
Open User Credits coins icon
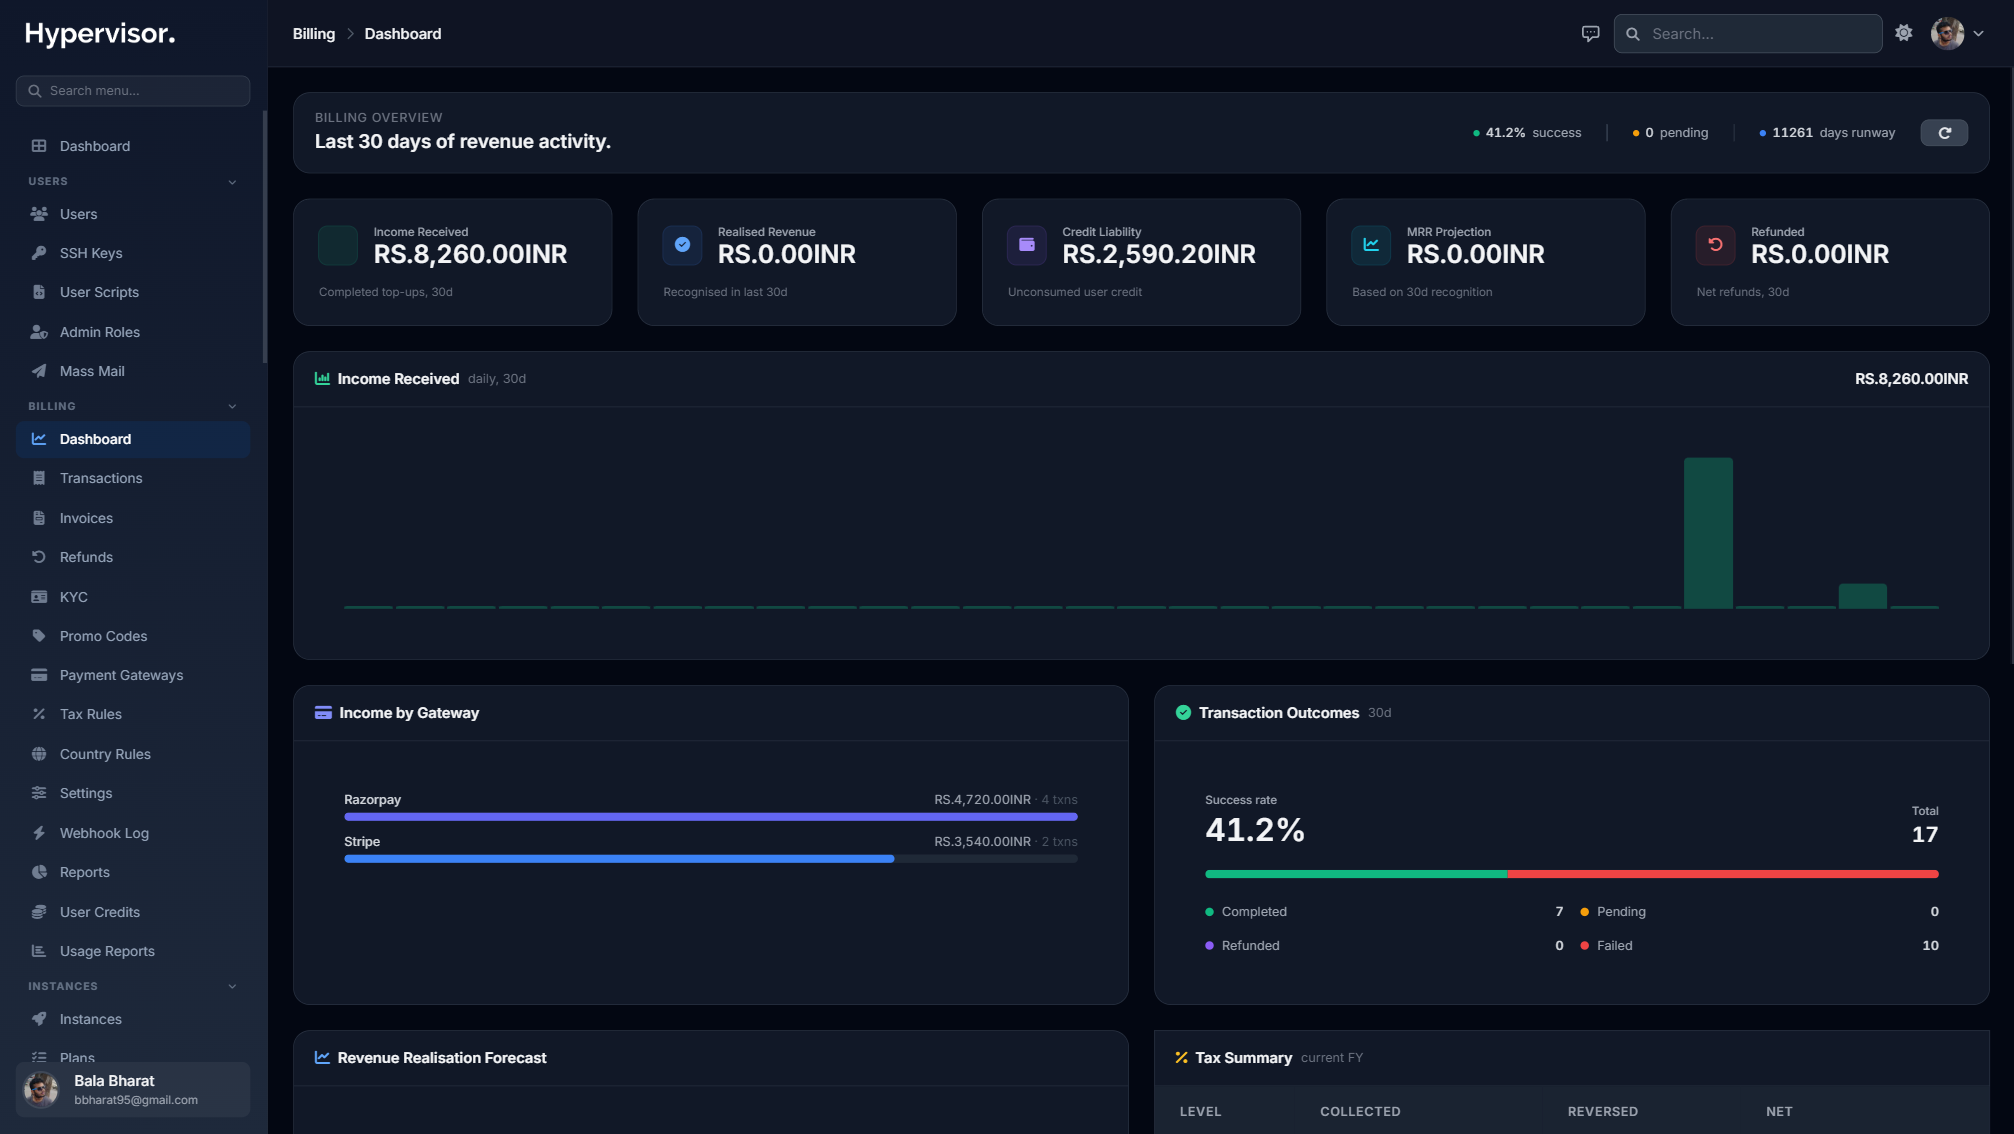(39, 912)
